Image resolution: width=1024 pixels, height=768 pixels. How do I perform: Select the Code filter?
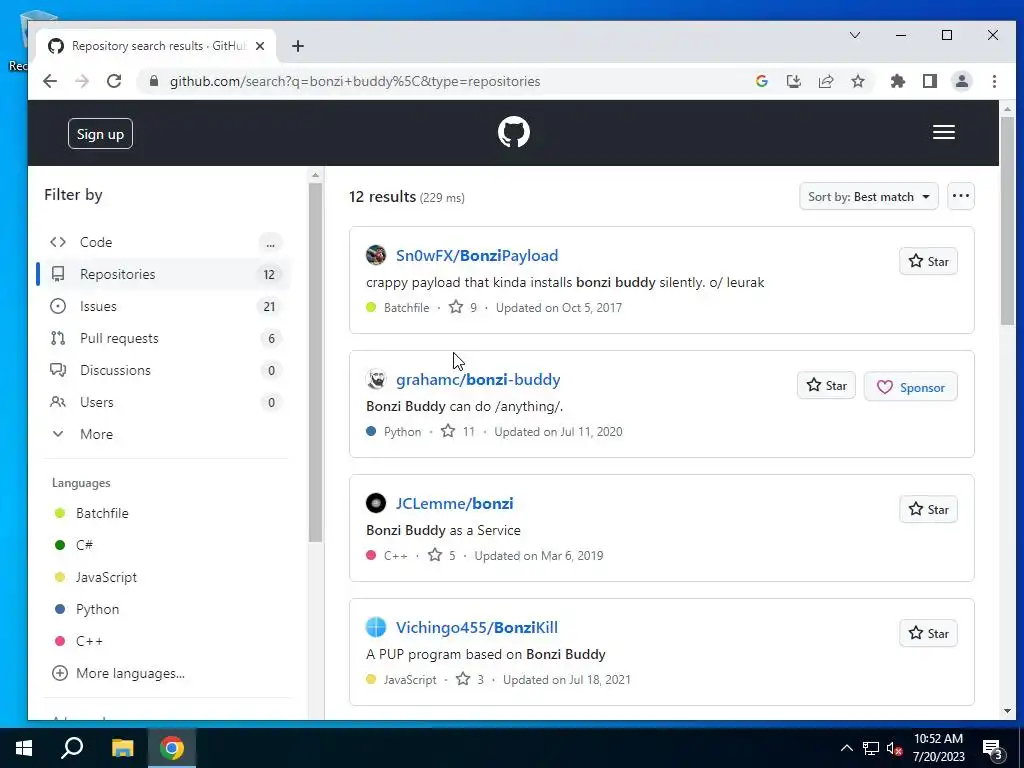click(166, 242)
